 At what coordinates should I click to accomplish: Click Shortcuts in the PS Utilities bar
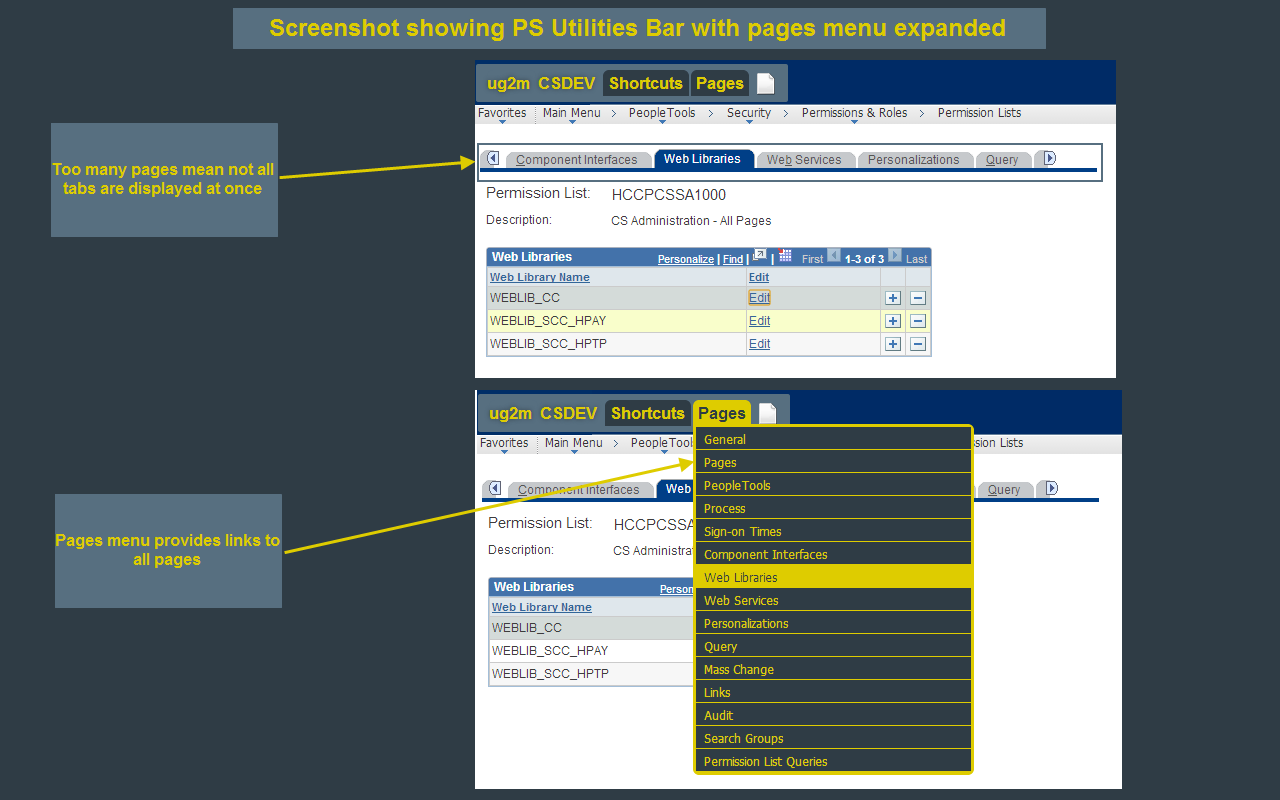(x=645, y=84)
